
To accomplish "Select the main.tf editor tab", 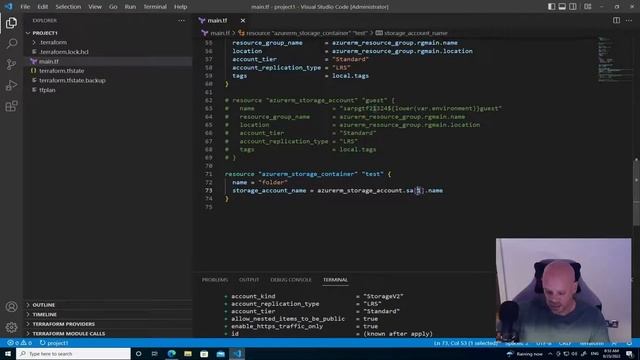I will click(x=222, y=20).
